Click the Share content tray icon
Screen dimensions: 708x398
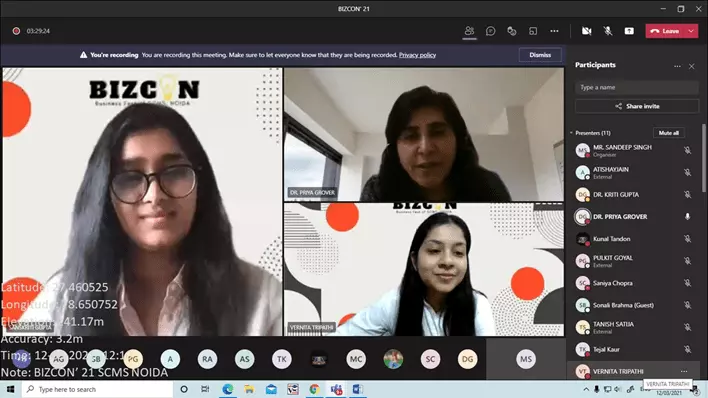tap(629, 31)
